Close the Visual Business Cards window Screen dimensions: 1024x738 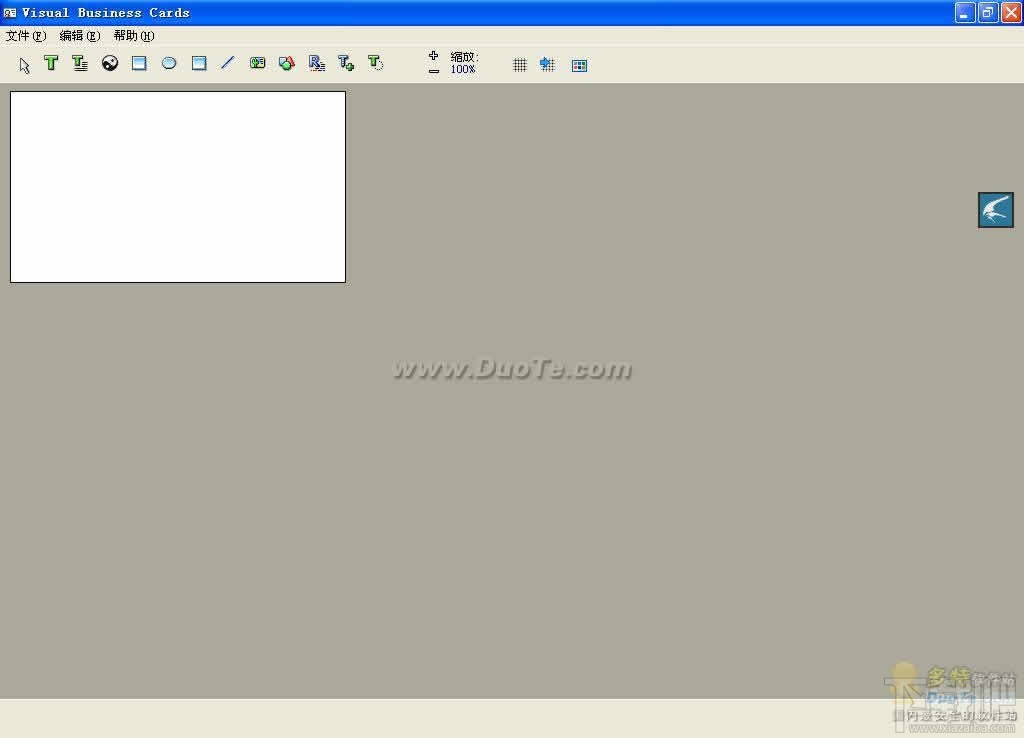1011,12
